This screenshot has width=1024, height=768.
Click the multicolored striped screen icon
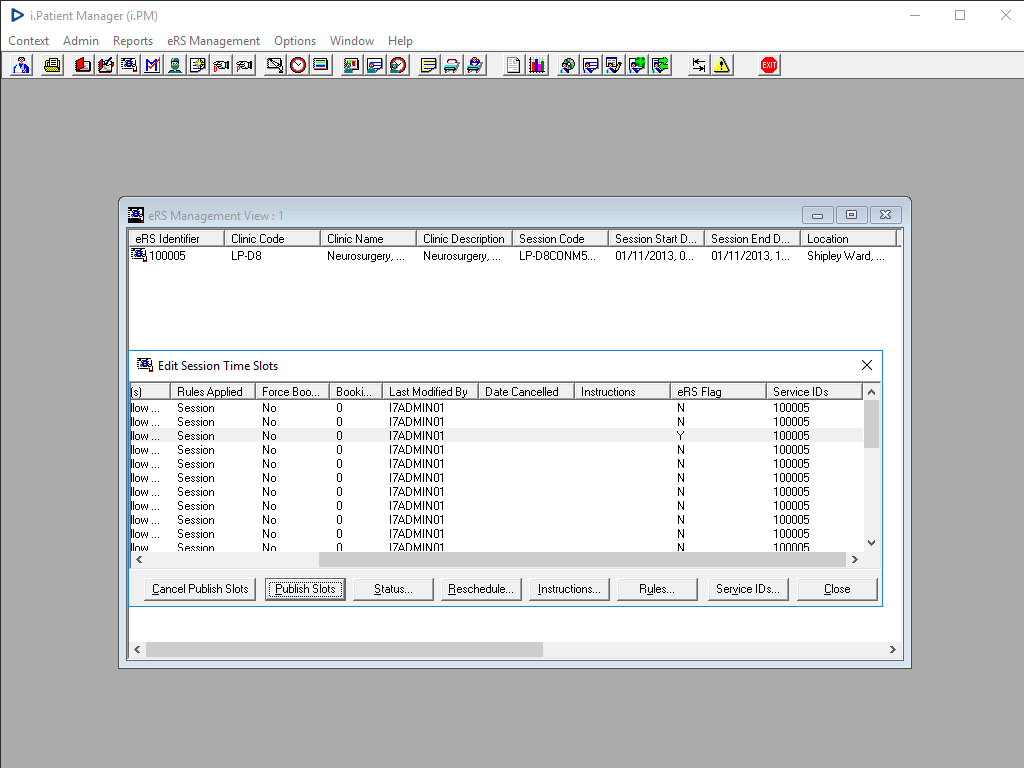tap(321, 65)
